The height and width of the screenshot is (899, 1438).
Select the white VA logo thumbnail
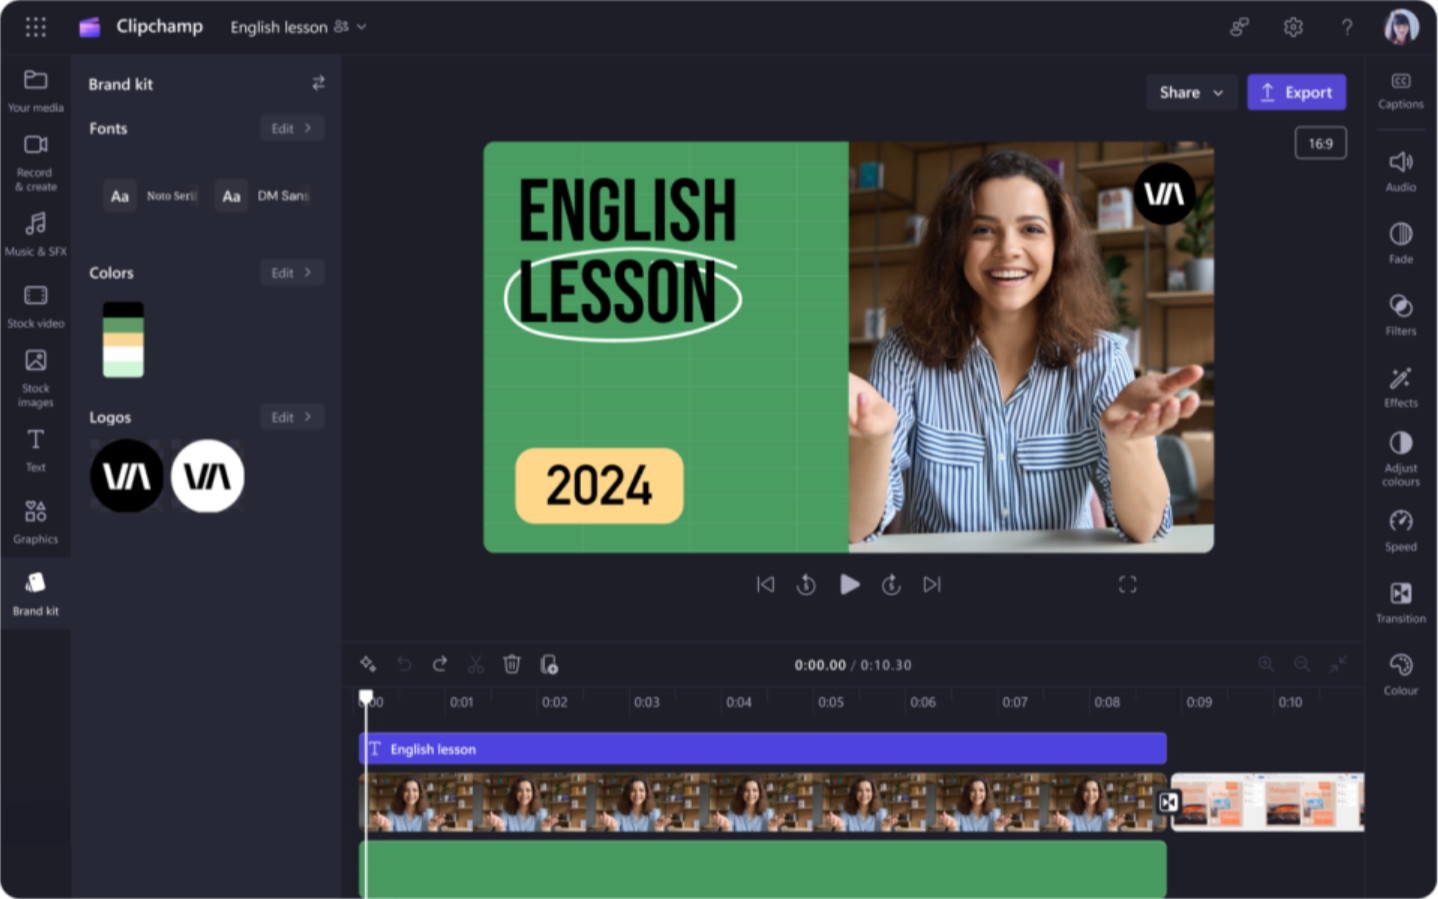pyautogui.click(x=207, y=476)
